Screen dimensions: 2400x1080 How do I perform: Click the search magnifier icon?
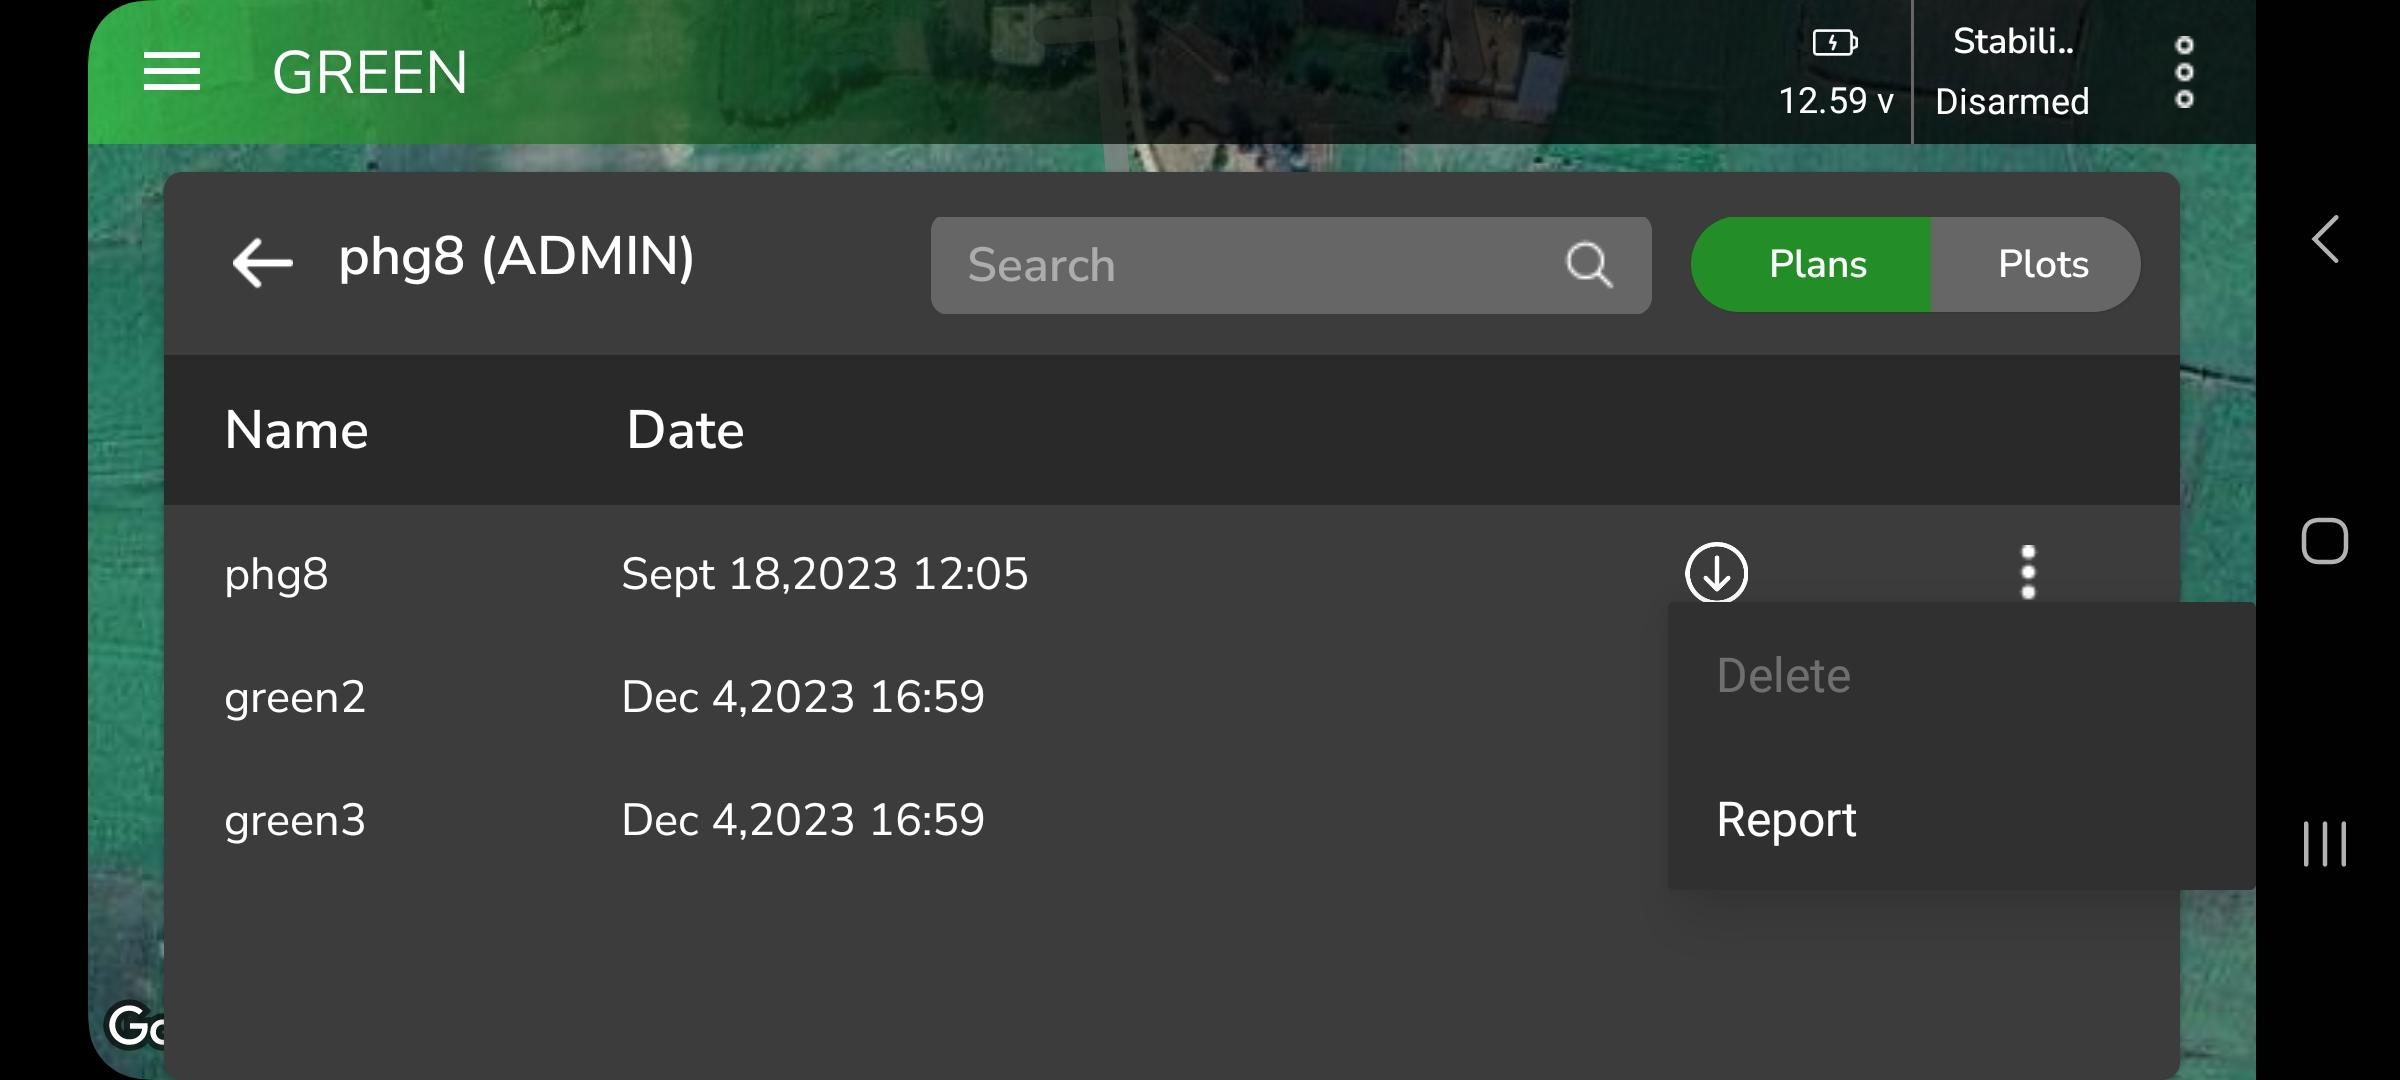coord(1588,265)
